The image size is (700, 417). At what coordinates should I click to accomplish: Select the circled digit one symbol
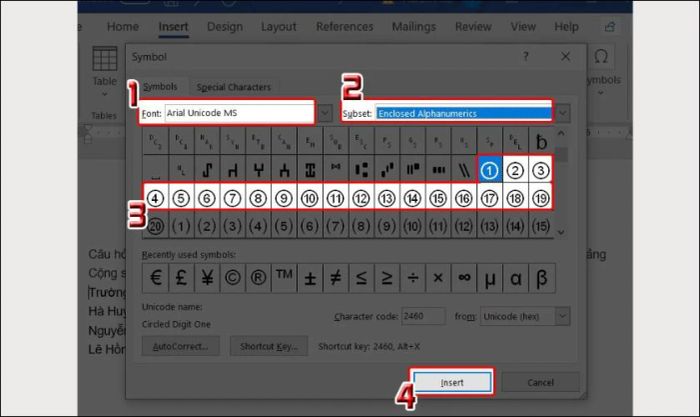coord(489,170)
